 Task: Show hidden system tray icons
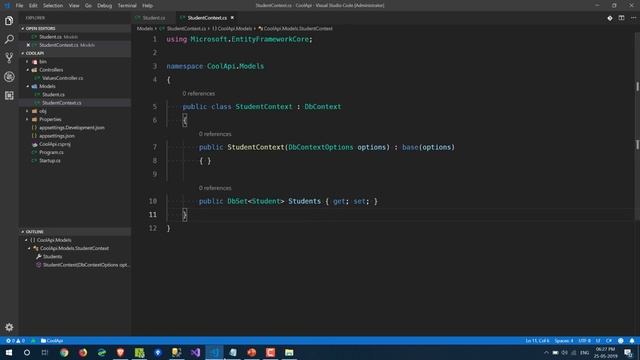click(x=546, y=353)
